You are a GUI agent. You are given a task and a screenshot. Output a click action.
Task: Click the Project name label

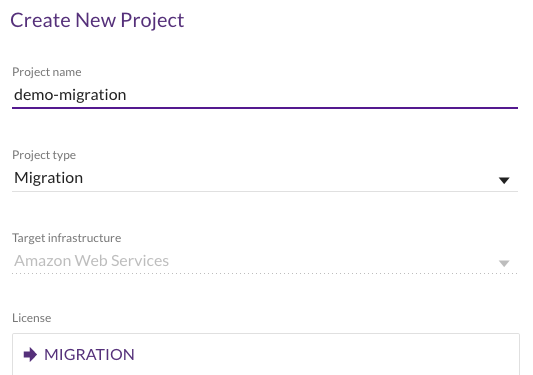point(47,72)
